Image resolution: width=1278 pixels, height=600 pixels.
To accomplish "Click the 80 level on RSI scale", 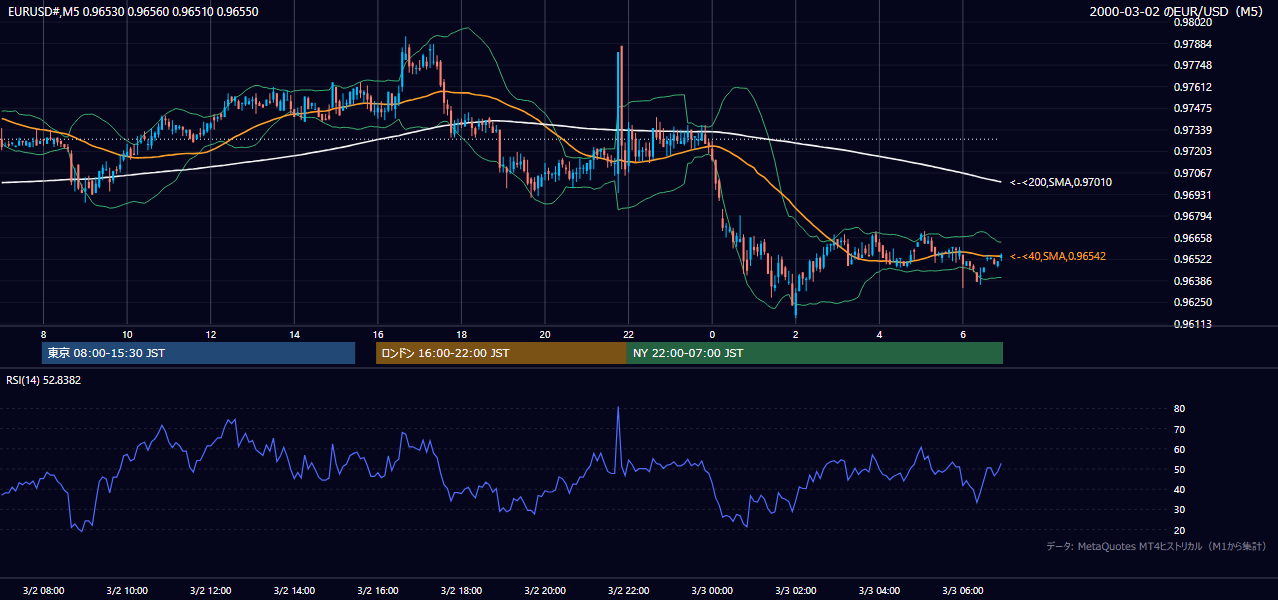I will coord(1179,409).
